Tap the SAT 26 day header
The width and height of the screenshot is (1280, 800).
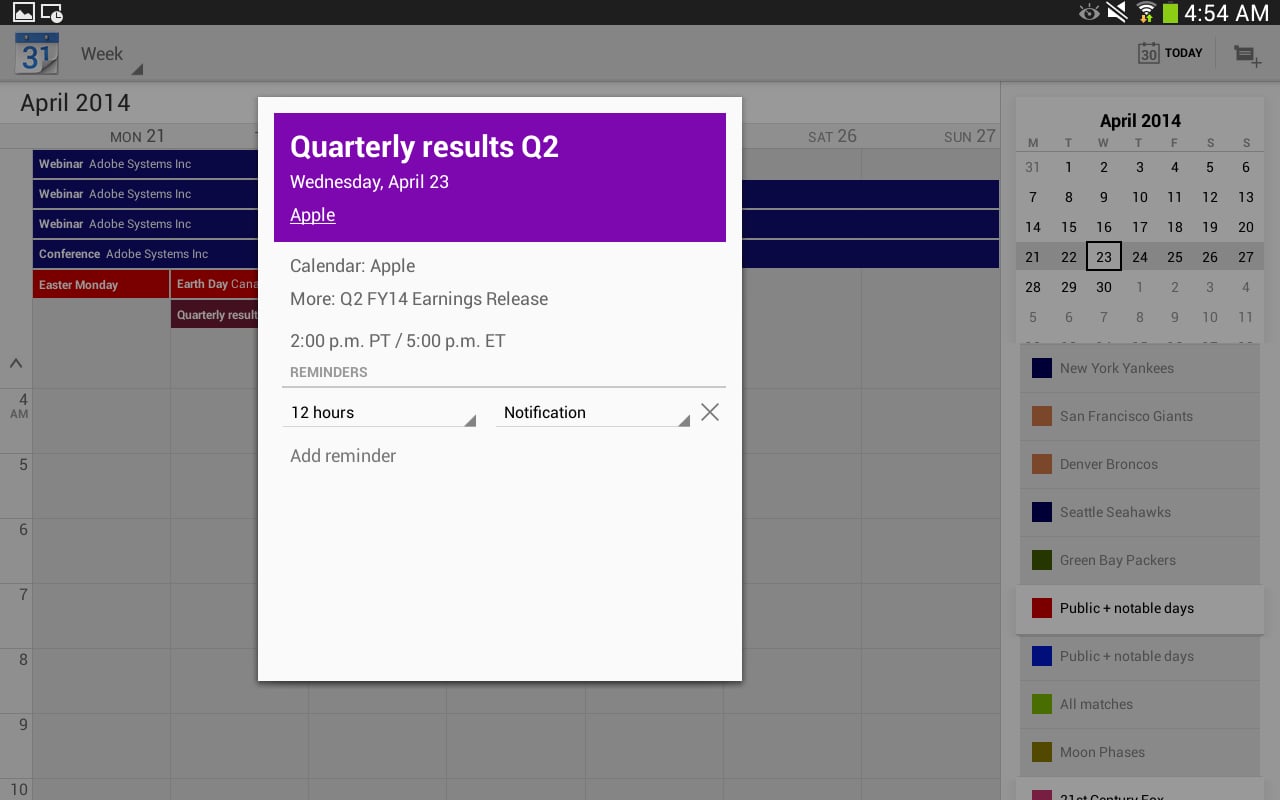(x=832, y=136)
